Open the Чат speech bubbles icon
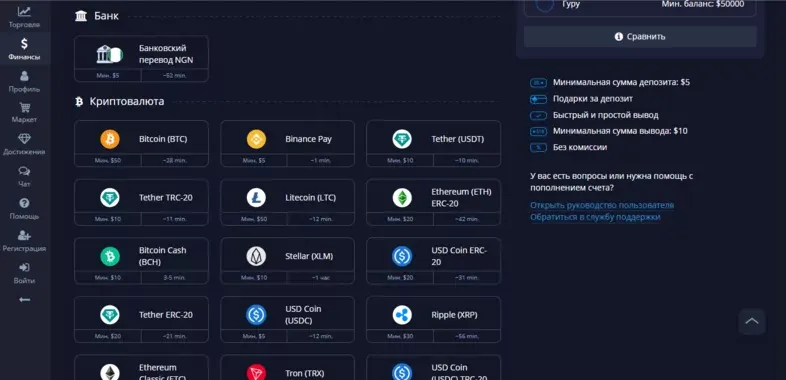The height and width of the screenshot is (380, 786). point(24,171)
